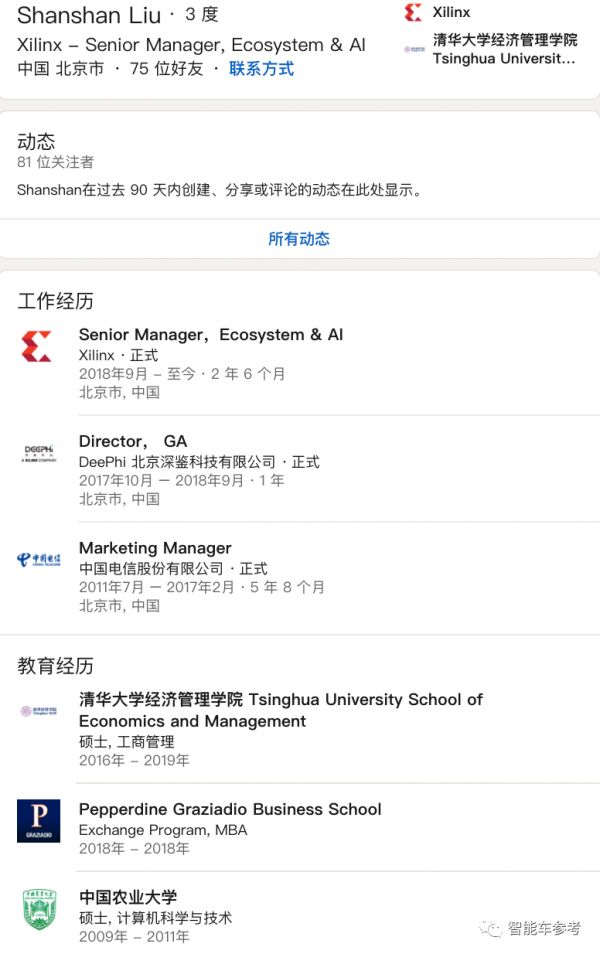Open the 中国农业大学 education entry

[128, 897]
